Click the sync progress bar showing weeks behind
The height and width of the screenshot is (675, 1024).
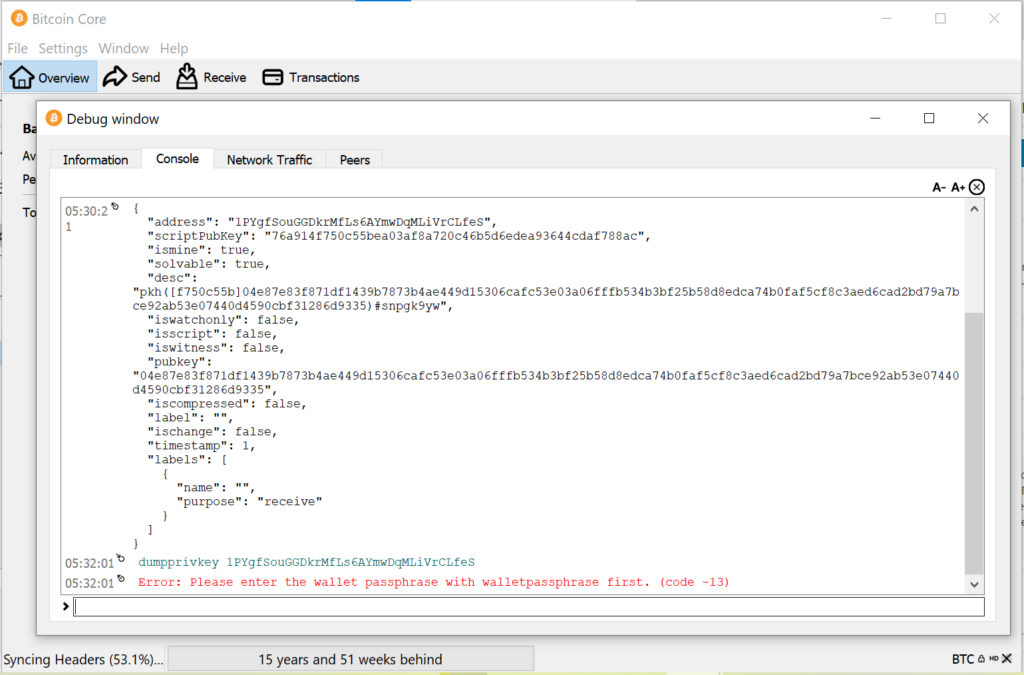(x=351, y=659)
